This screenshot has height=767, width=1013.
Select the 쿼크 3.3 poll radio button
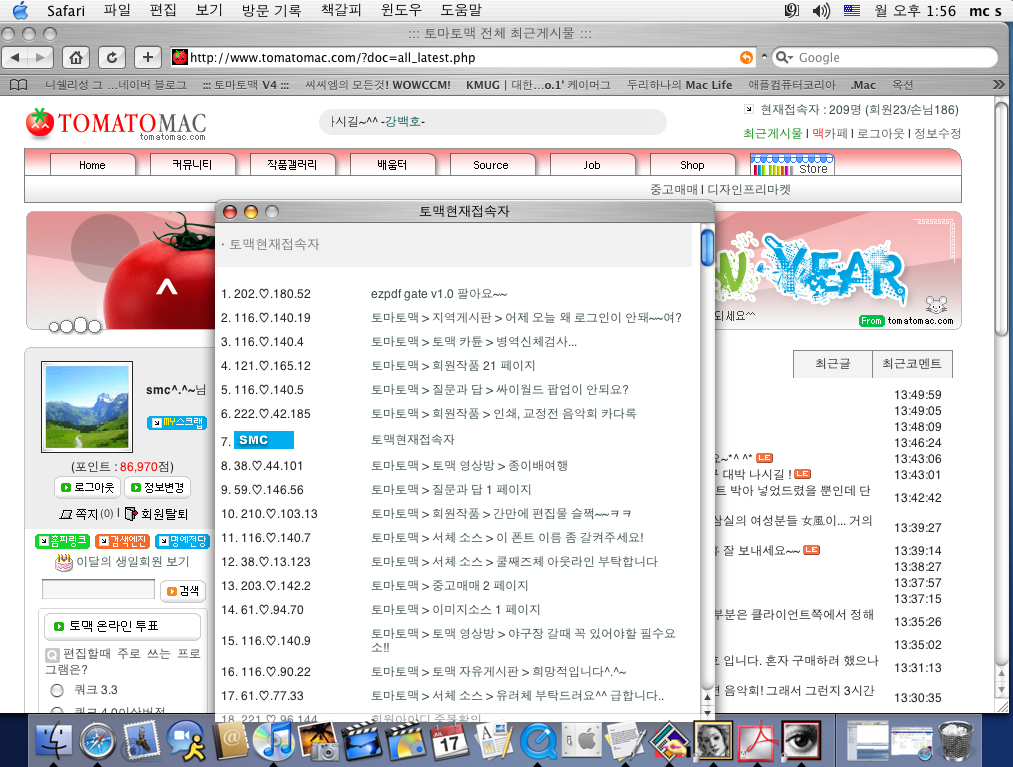[x=57, y=690]
